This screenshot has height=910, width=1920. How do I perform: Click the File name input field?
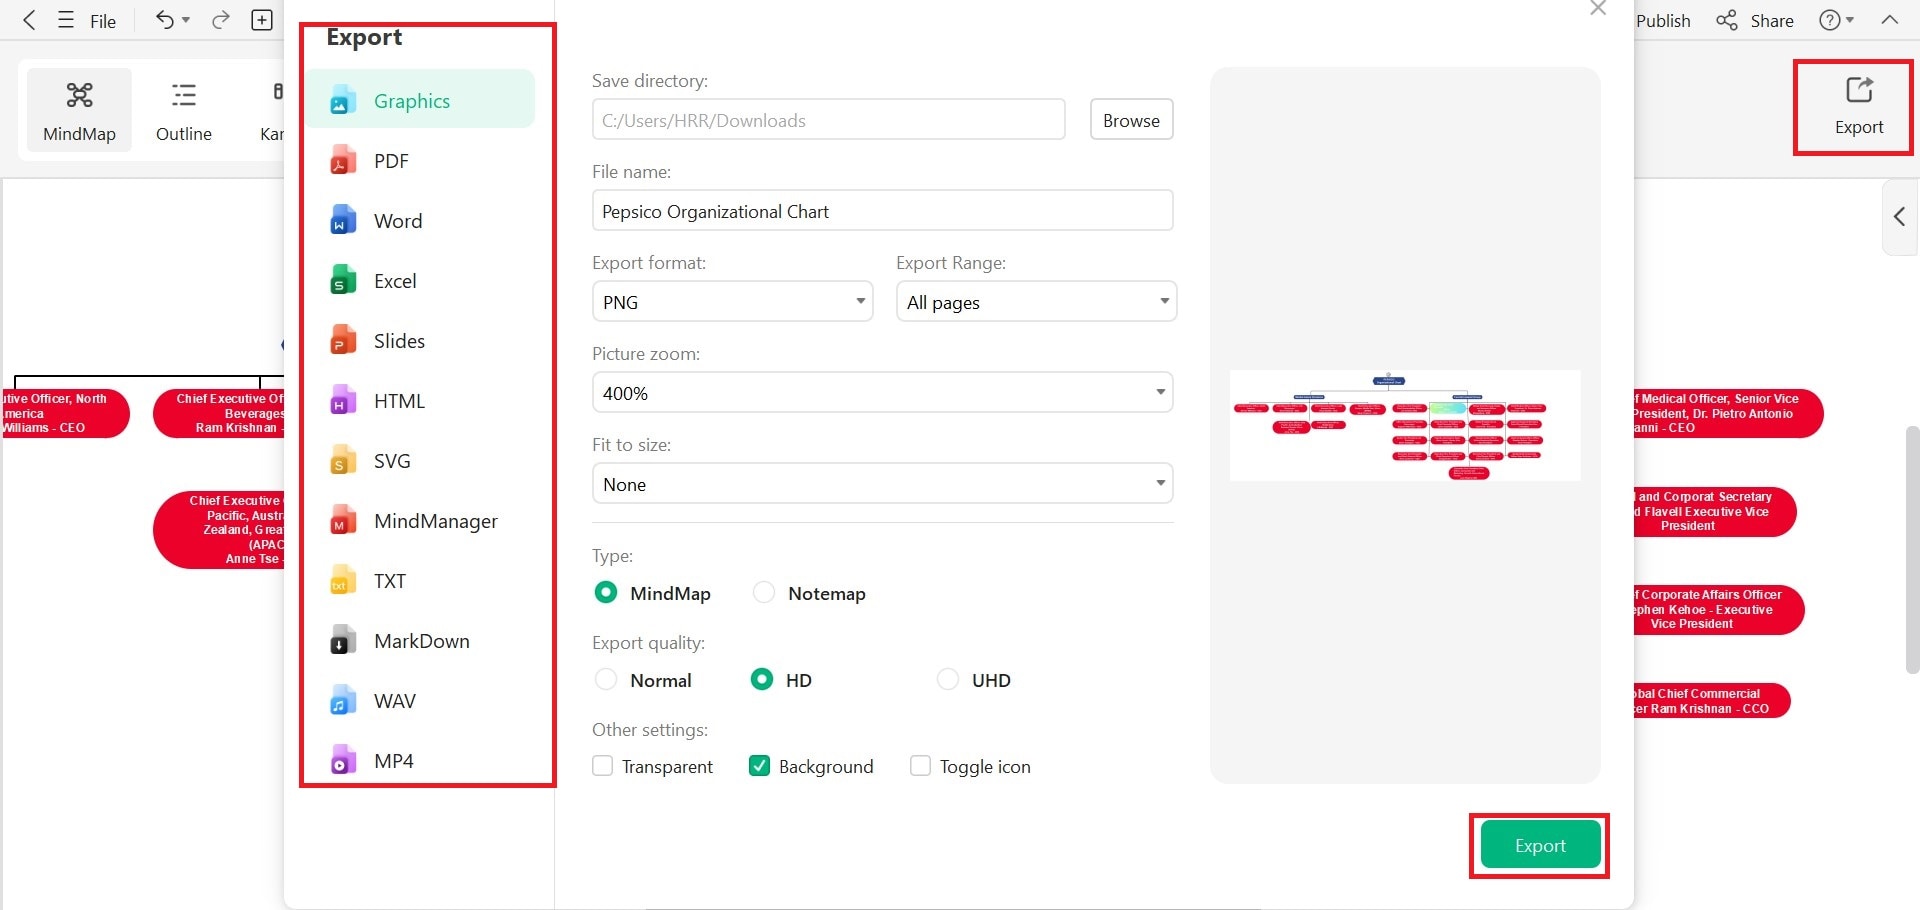point(882,211)
